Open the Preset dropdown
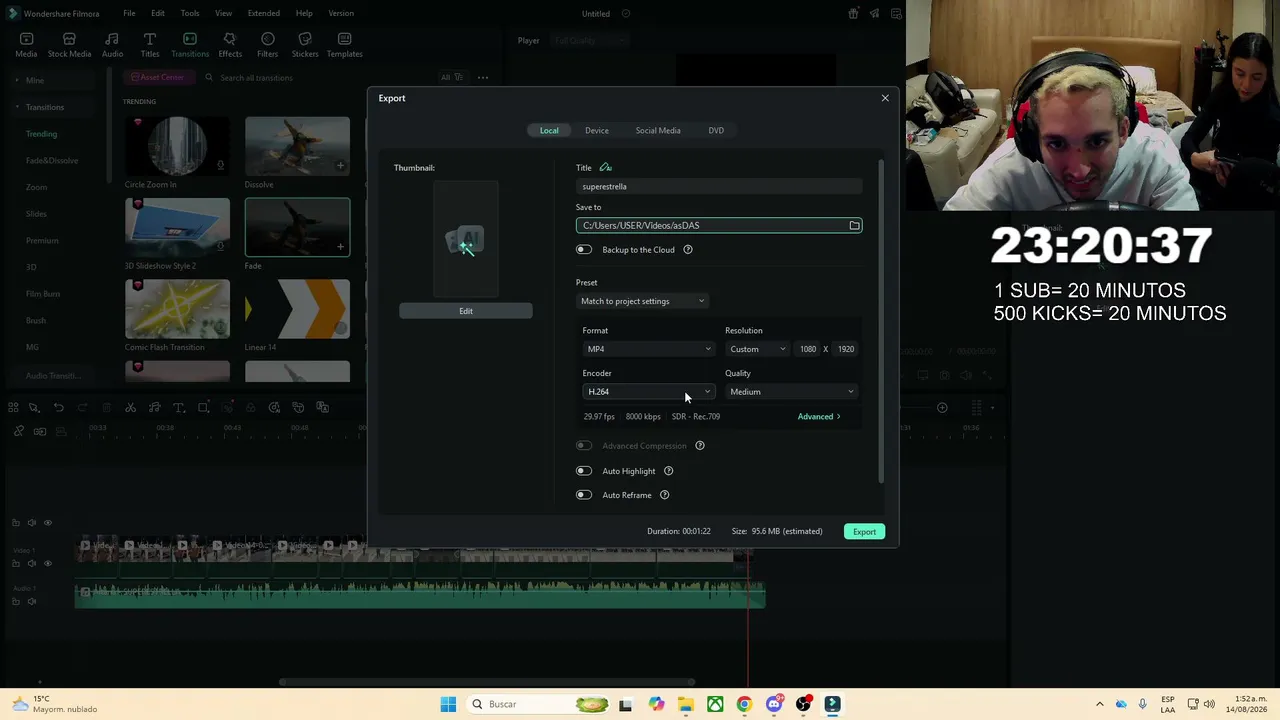This screenshot has width=1280, height=720. click(643, 301)
